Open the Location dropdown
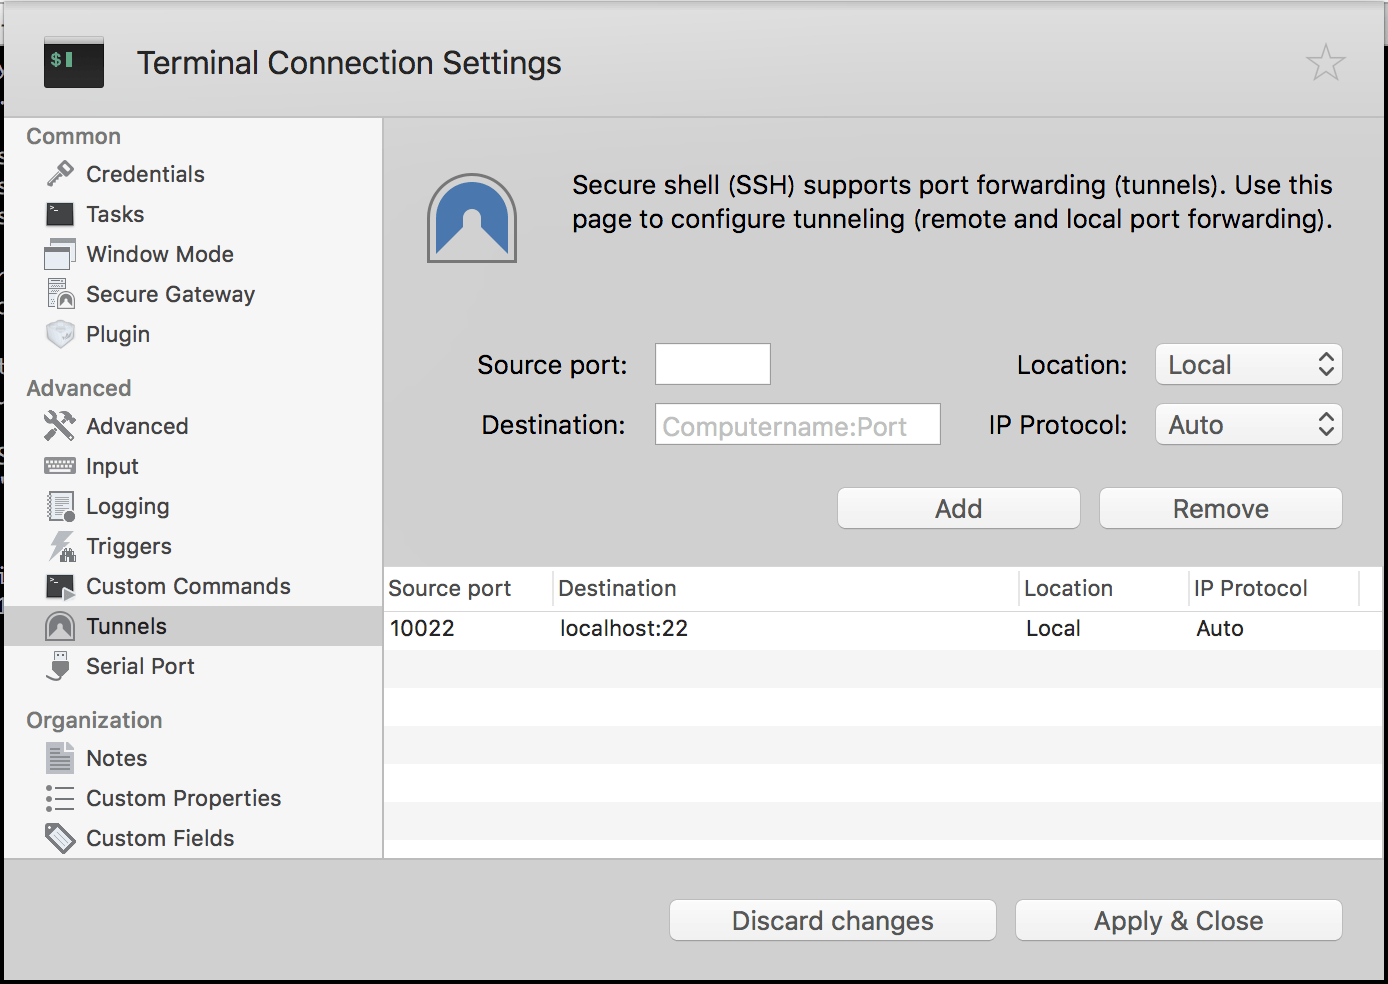This screenshot has width=1388, height=984. coord(1248,365)
